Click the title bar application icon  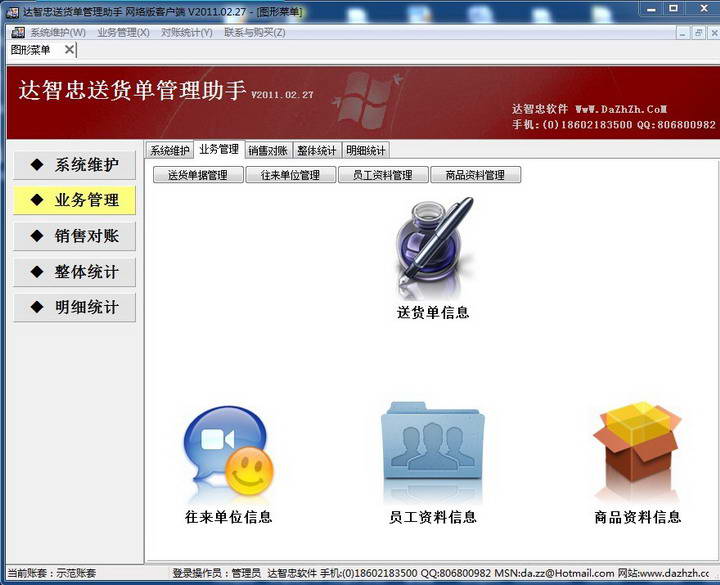pyautogui.click(x=12, y=12)
